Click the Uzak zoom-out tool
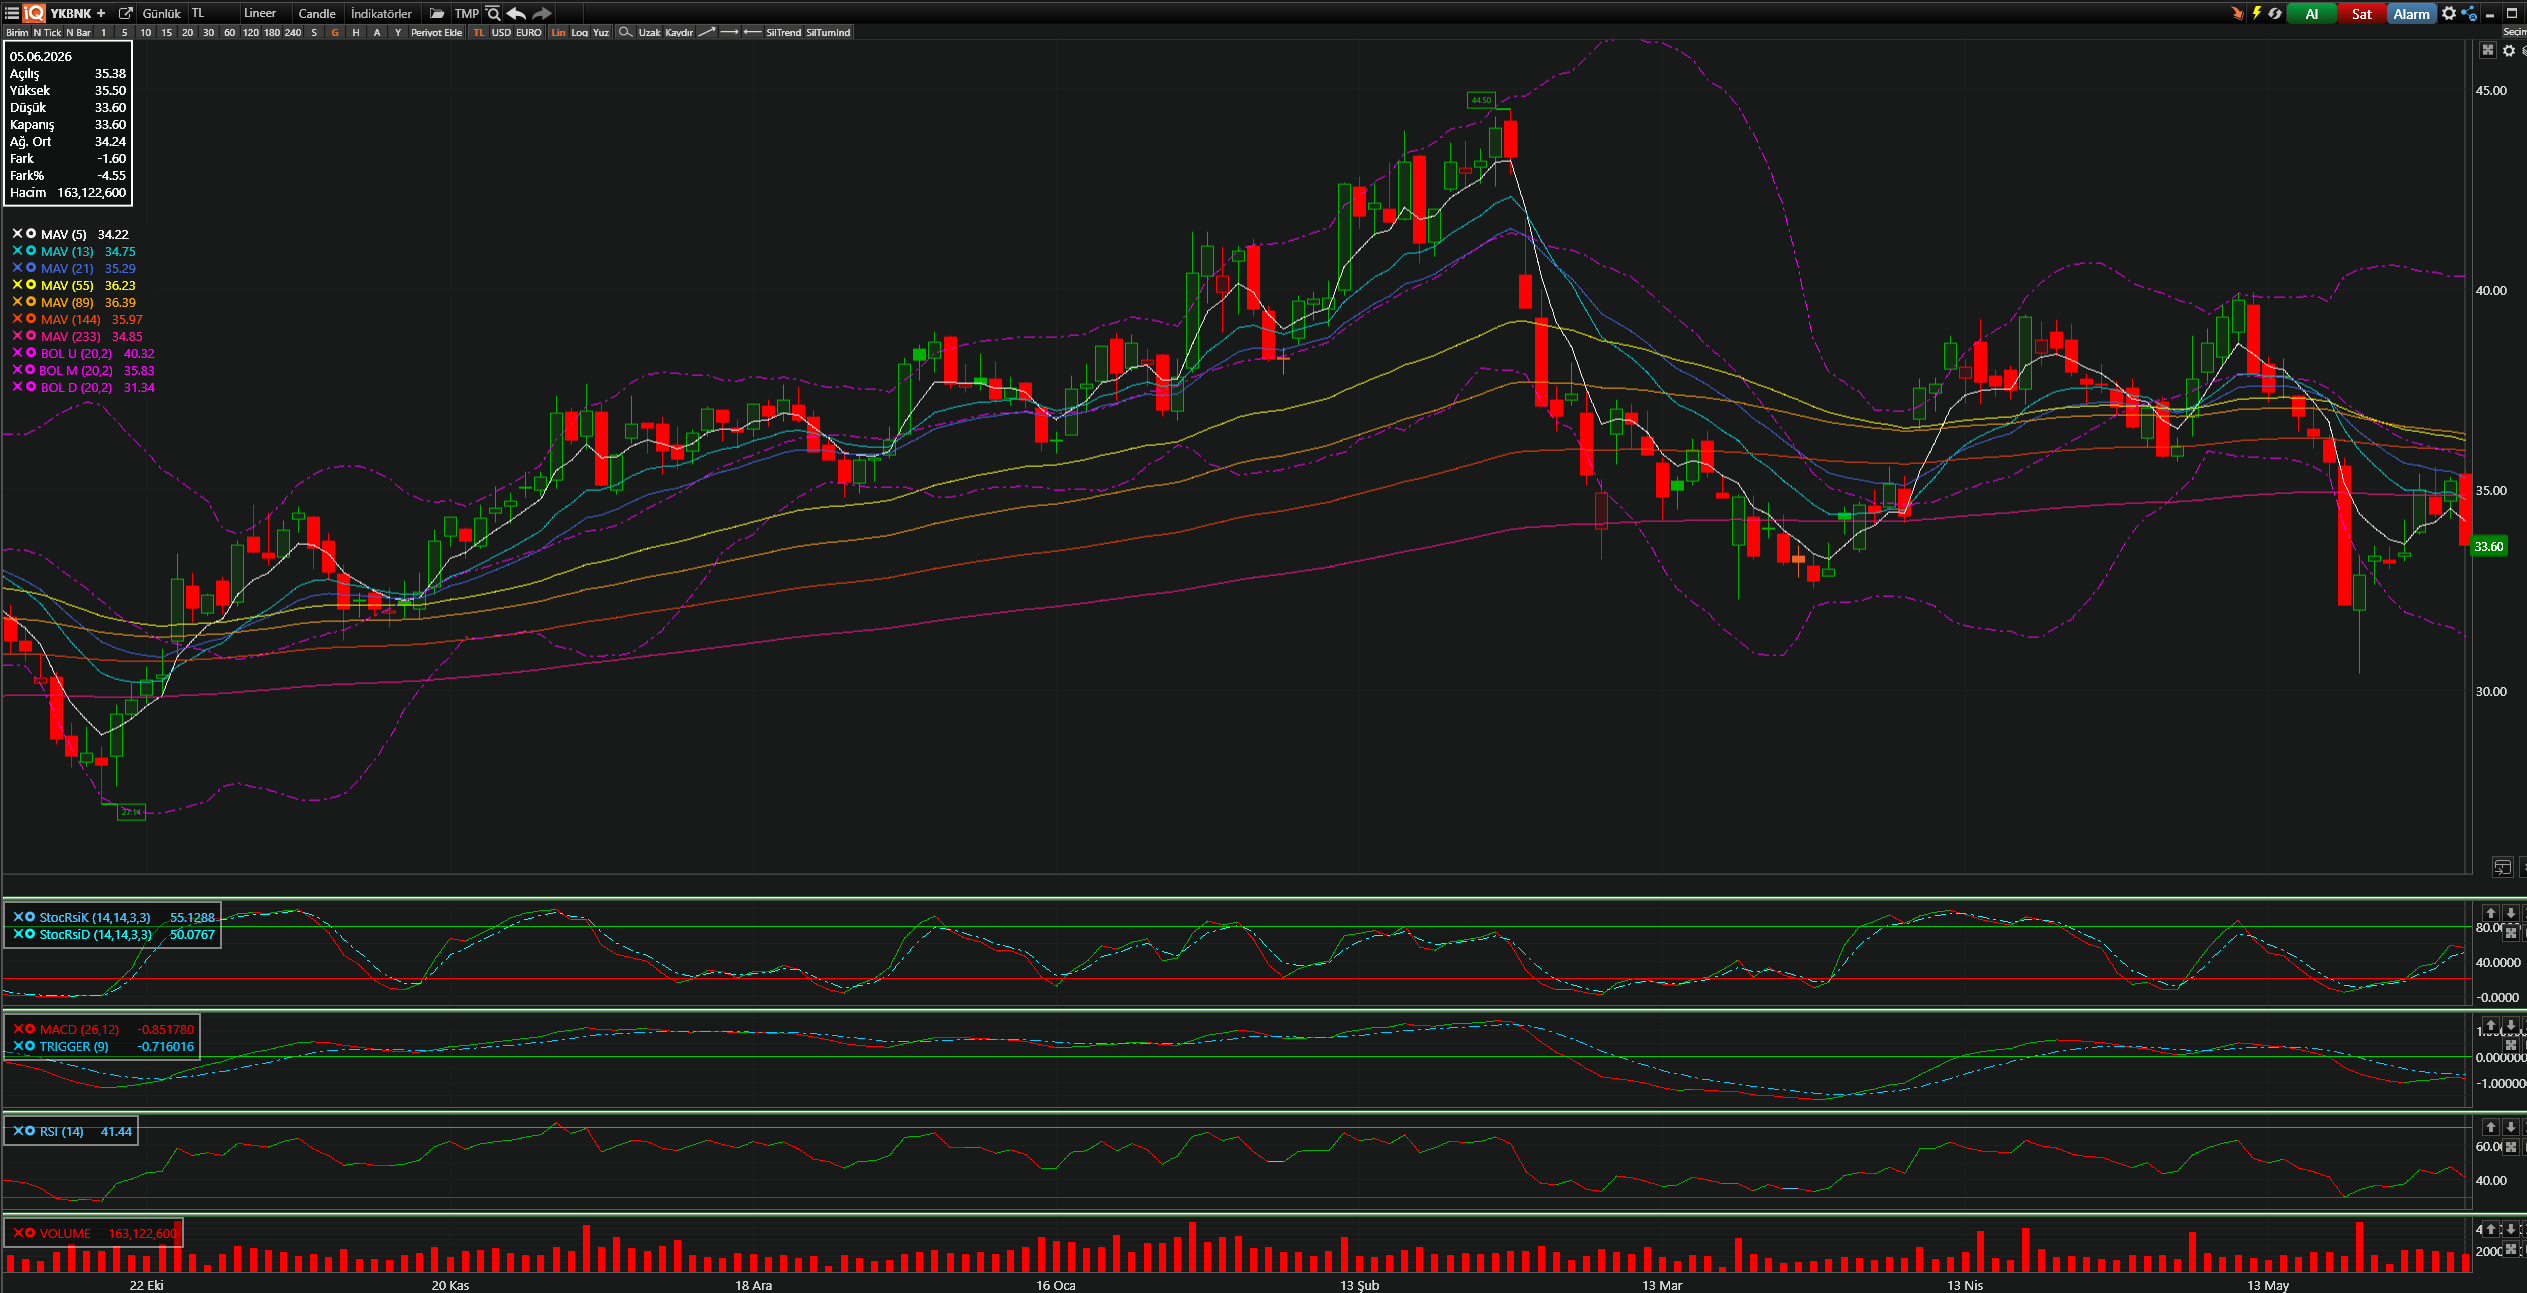This screenshot has height=1293, width=2527. click(649, 32)
